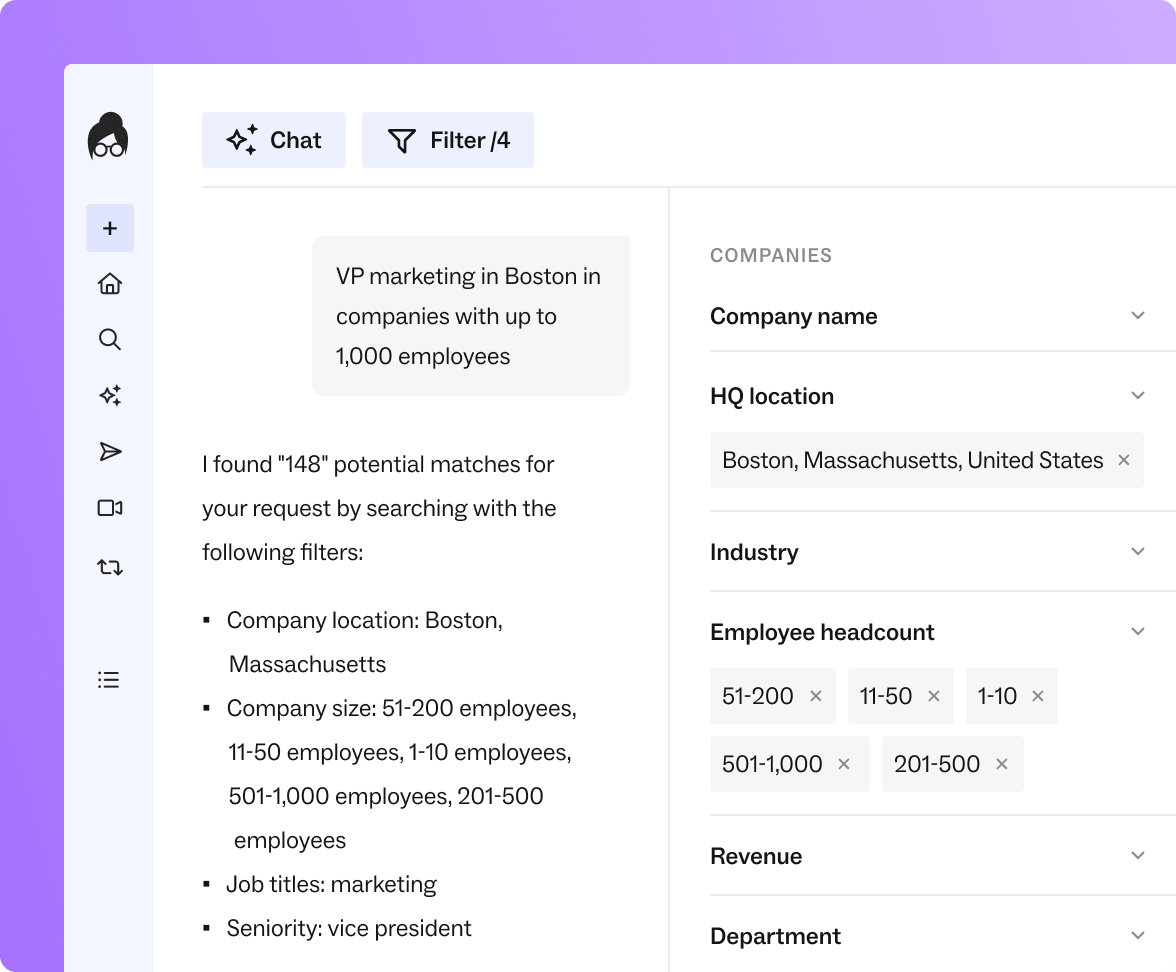Click the paper plane send icon
This screenshot has height=972, width=1176.
coord(110,452)
